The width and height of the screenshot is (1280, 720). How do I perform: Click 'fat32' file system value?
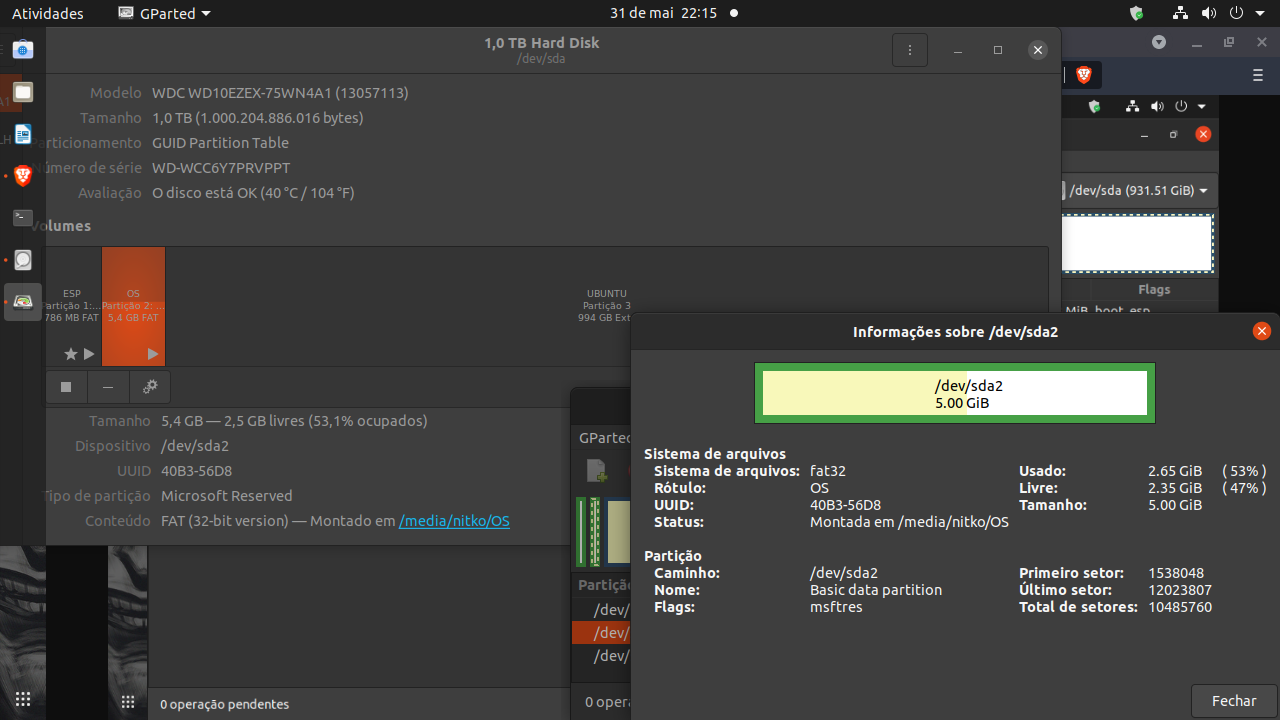point(828,471)
